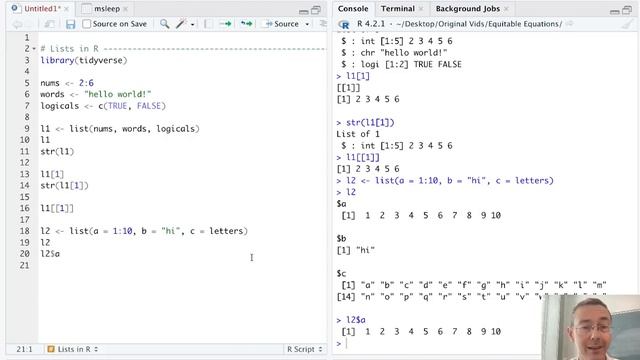The width and height of the screenshot is (640, 360).
Task: Close the Untitled1 tab
Action: click(66, 9)
